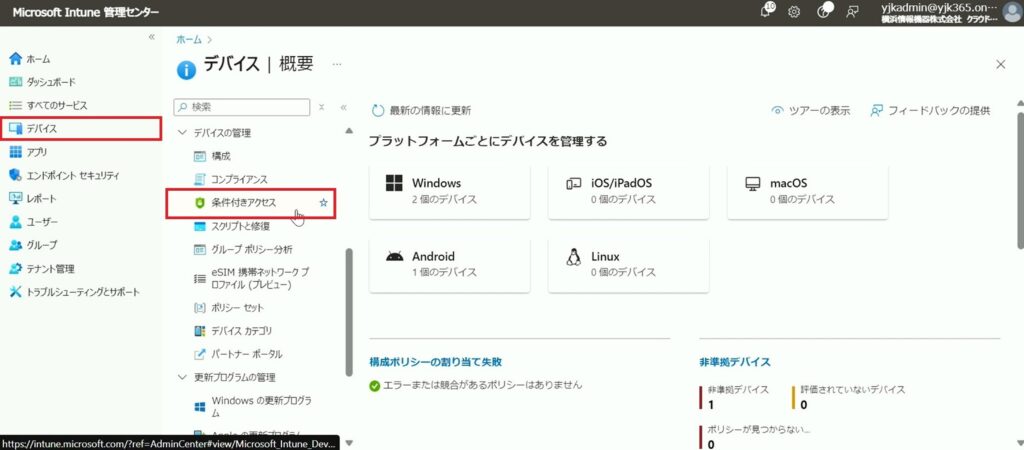Open ポリシー セット in the device menu
1024x450 pixels.
237,308
